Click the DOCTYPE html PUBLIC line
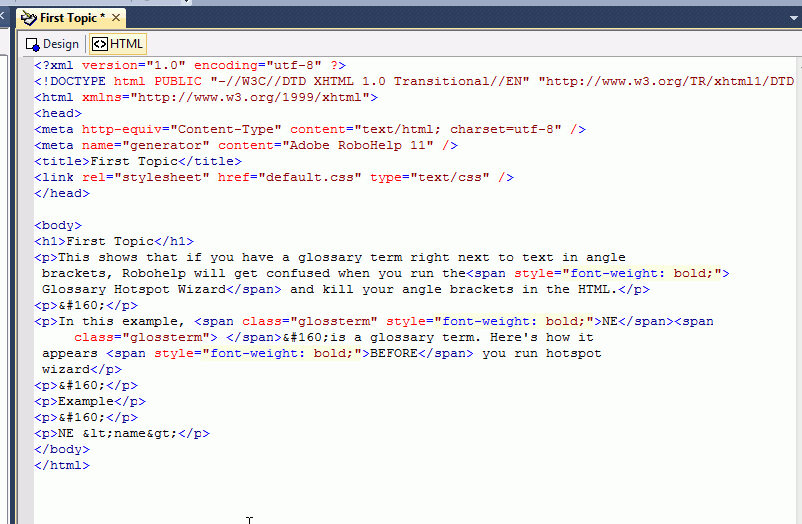Screen dimensions: 802x524 coord(414,81)
